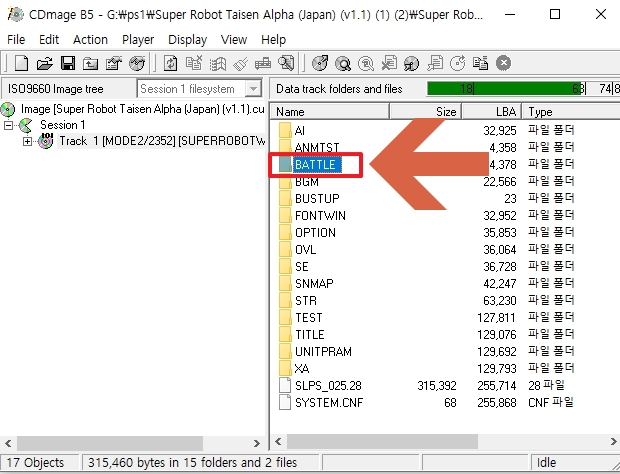
Task: Click the document with magnifier toolbar icon
Action: click(x=286, y=63)
